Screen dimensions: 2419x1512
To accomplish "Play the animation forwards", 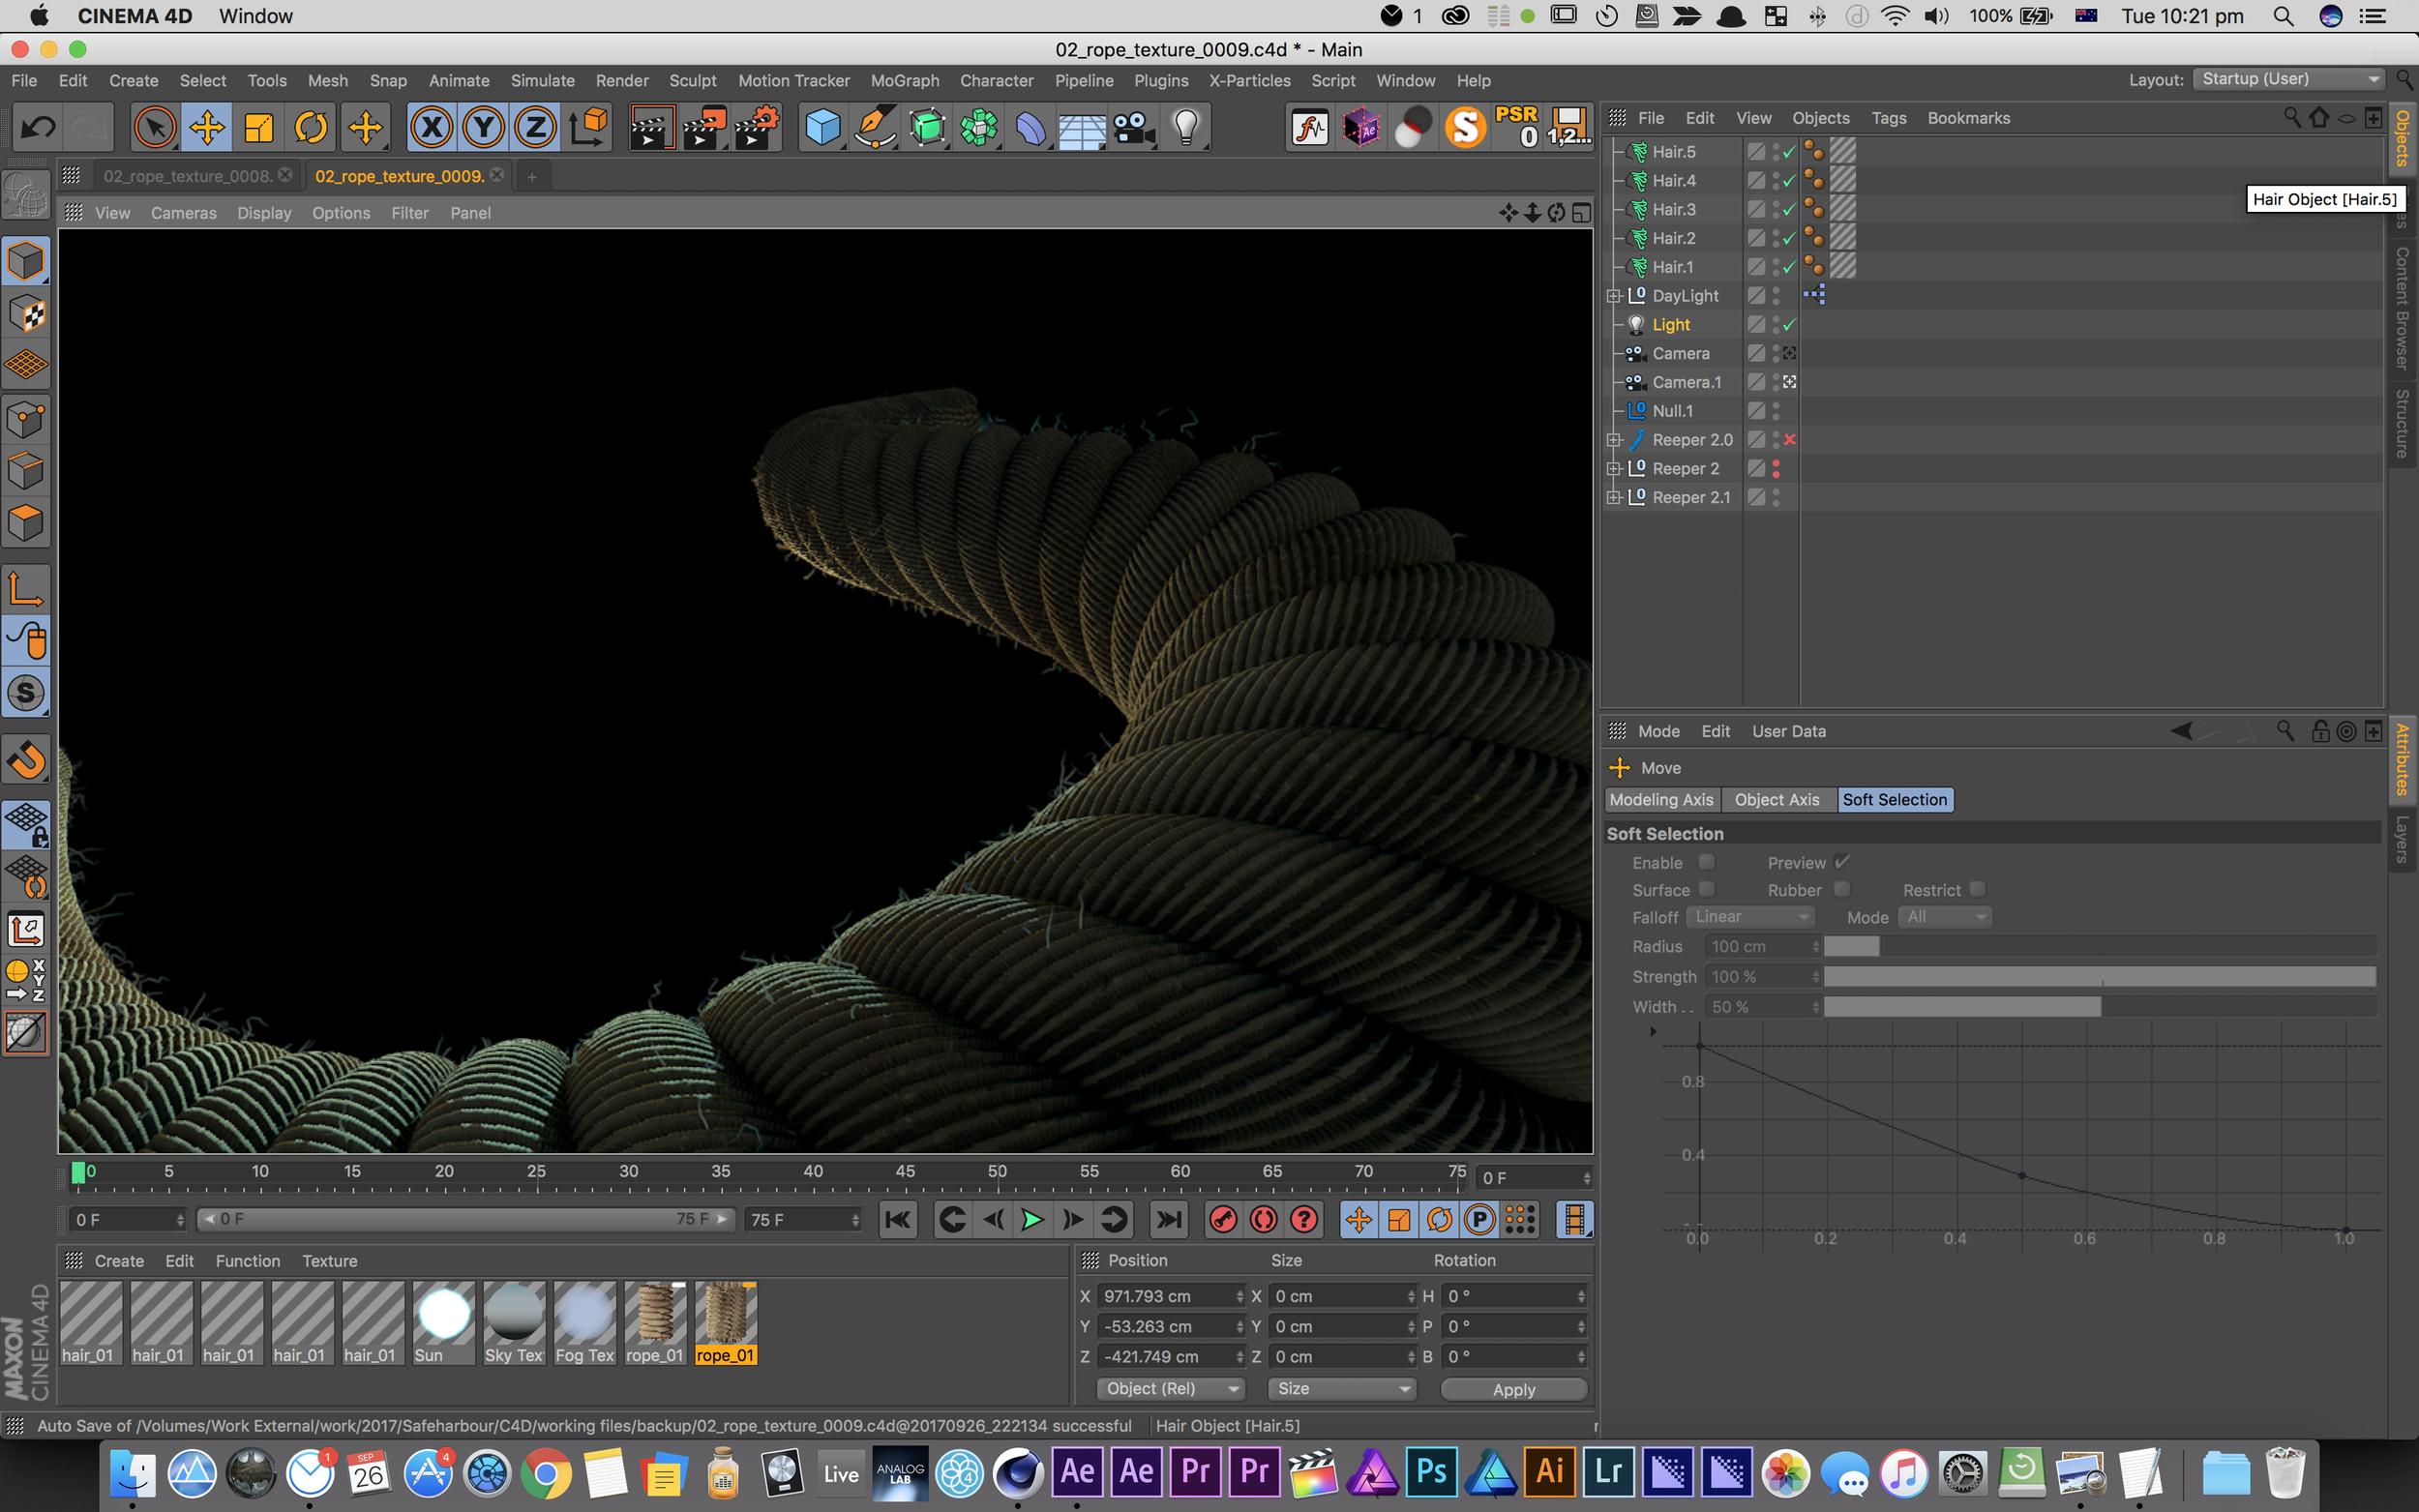I will click(x=1032, y=1220).
